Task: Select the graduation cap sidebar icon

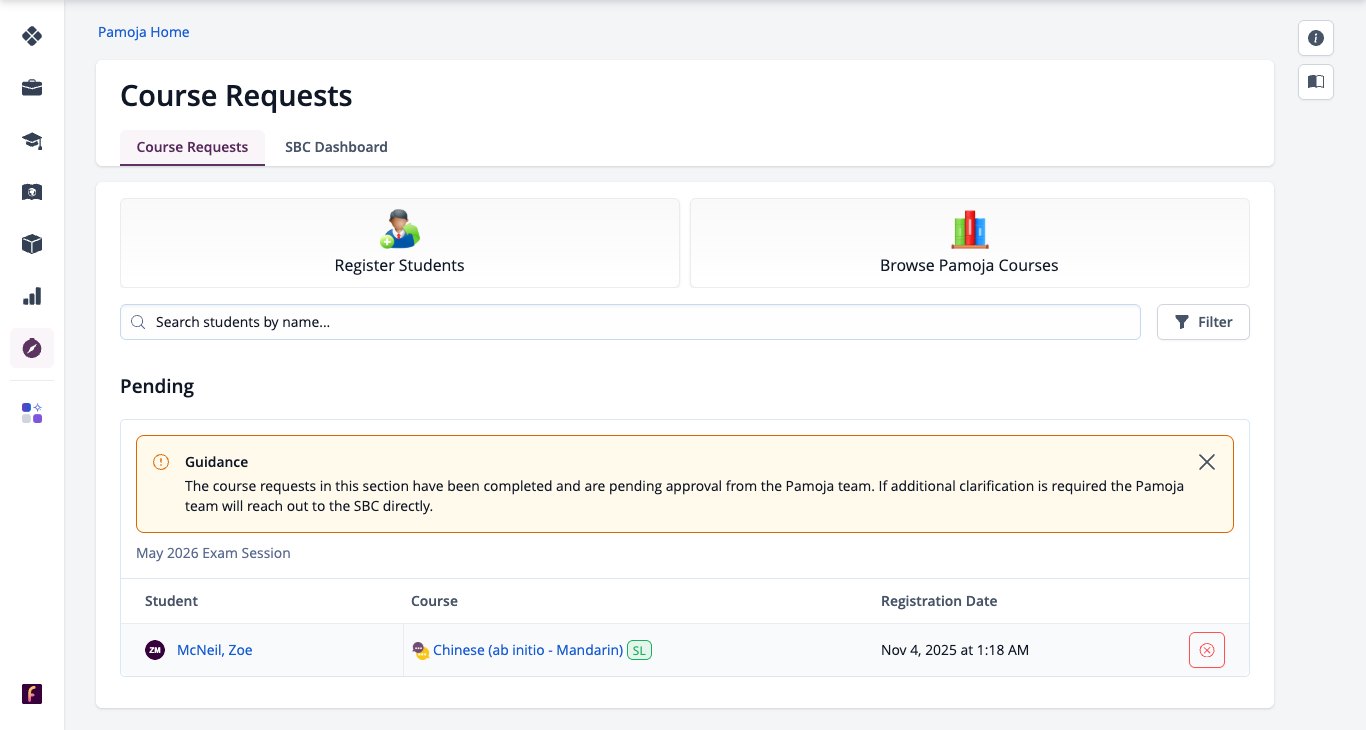Action: (32, 140)
